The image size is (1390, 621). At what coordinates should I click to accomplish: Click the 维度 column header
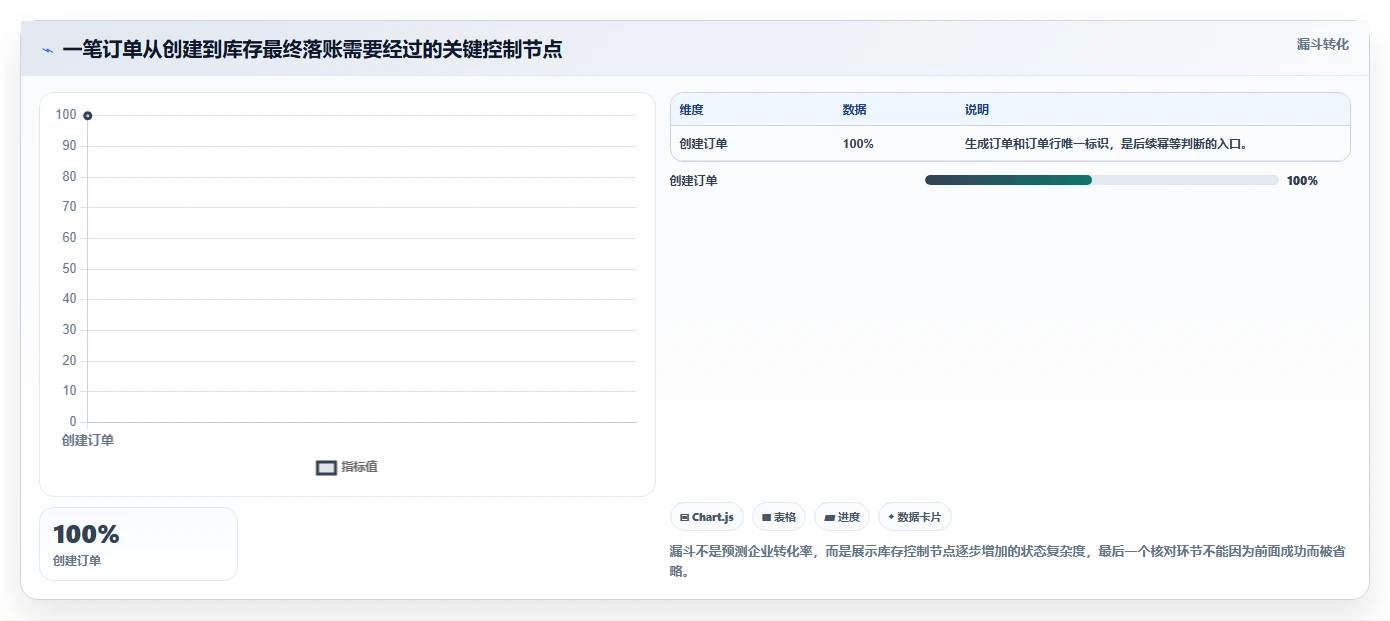pyautogui.click(x=691, y=110)
